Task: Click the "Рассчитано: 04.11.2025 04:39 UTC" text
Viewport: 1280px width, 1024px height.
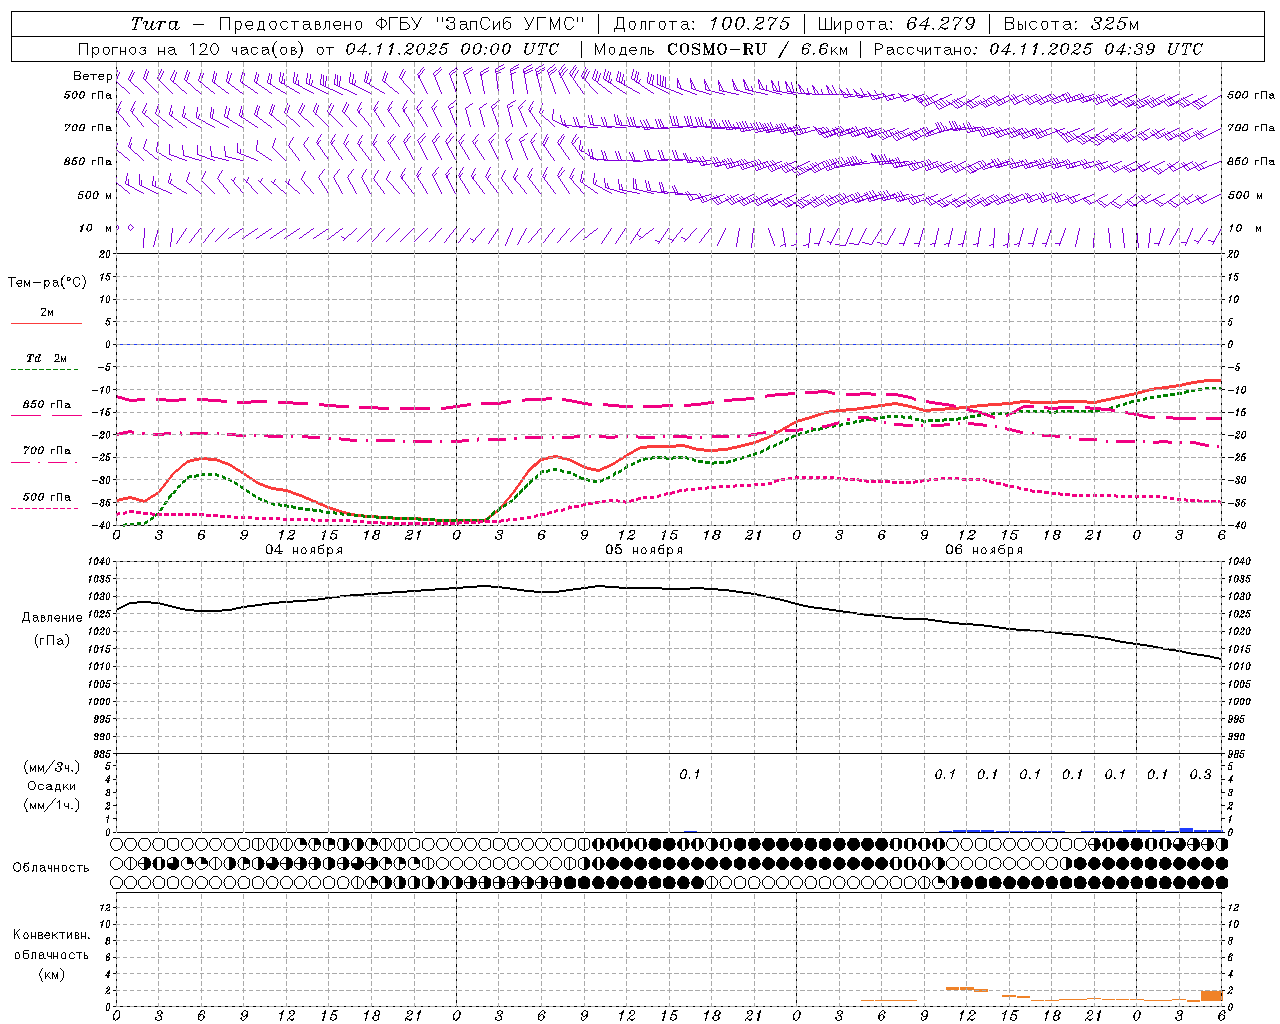Action: point(1038,49)
